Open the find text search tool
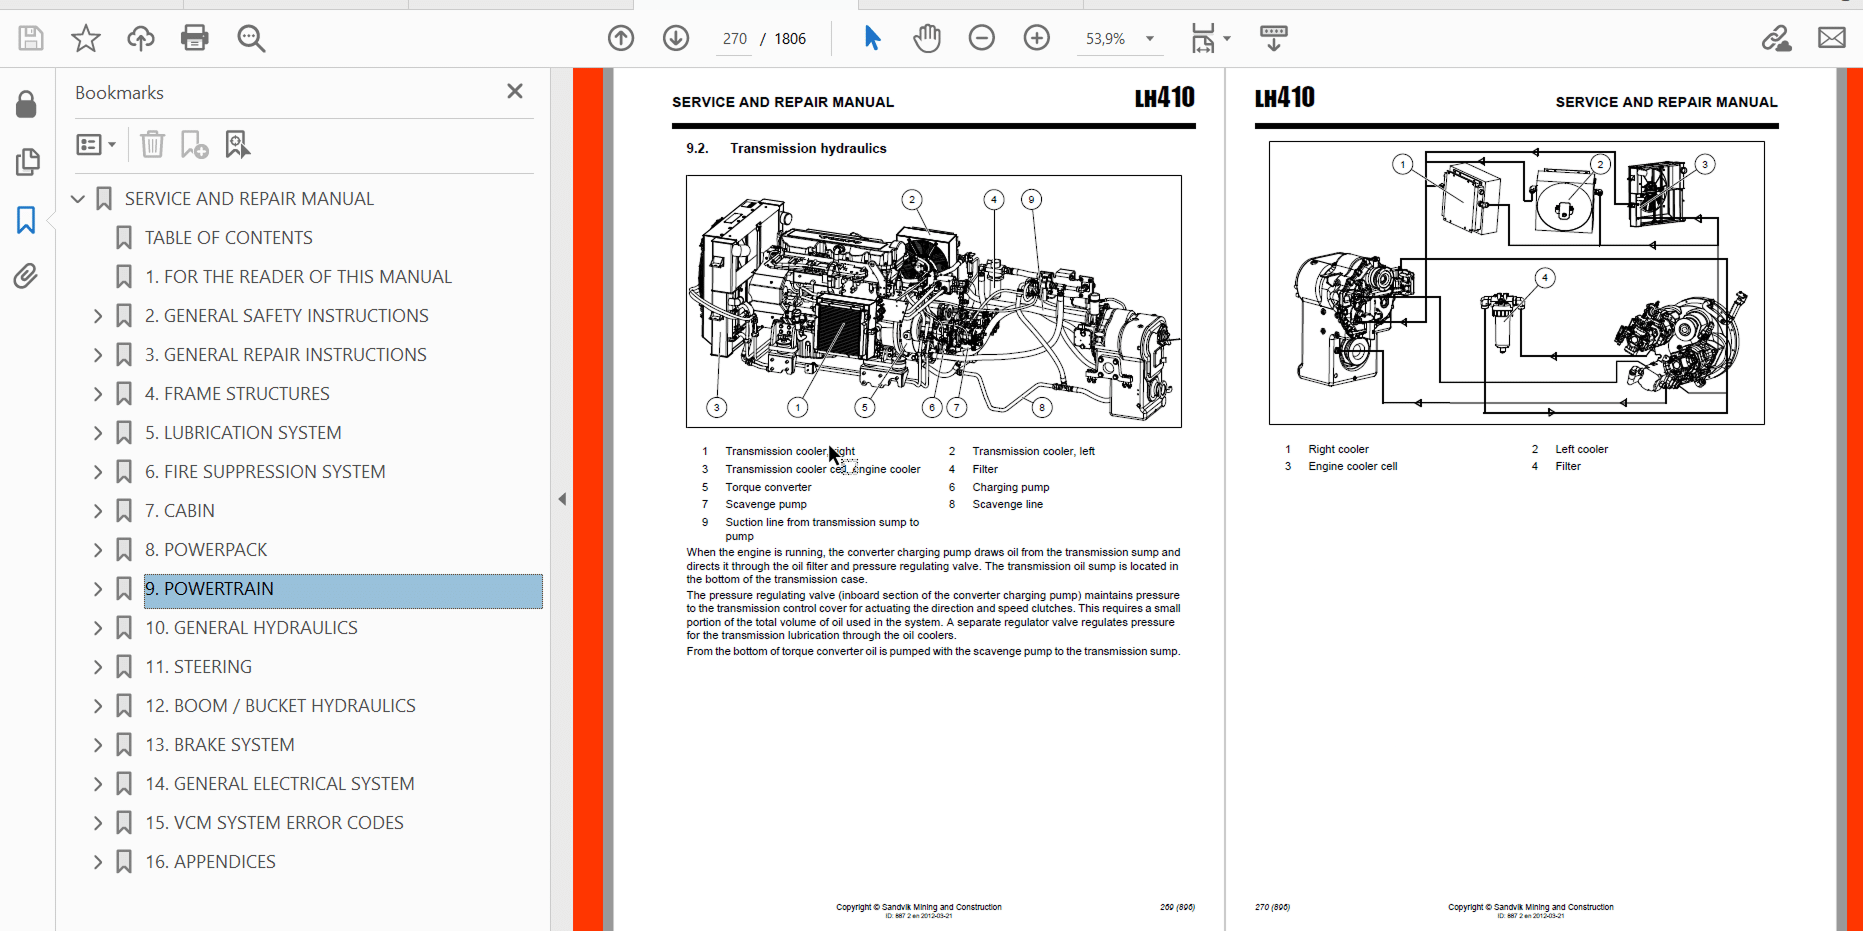The image size is (1863, 931). click(251, 39)
